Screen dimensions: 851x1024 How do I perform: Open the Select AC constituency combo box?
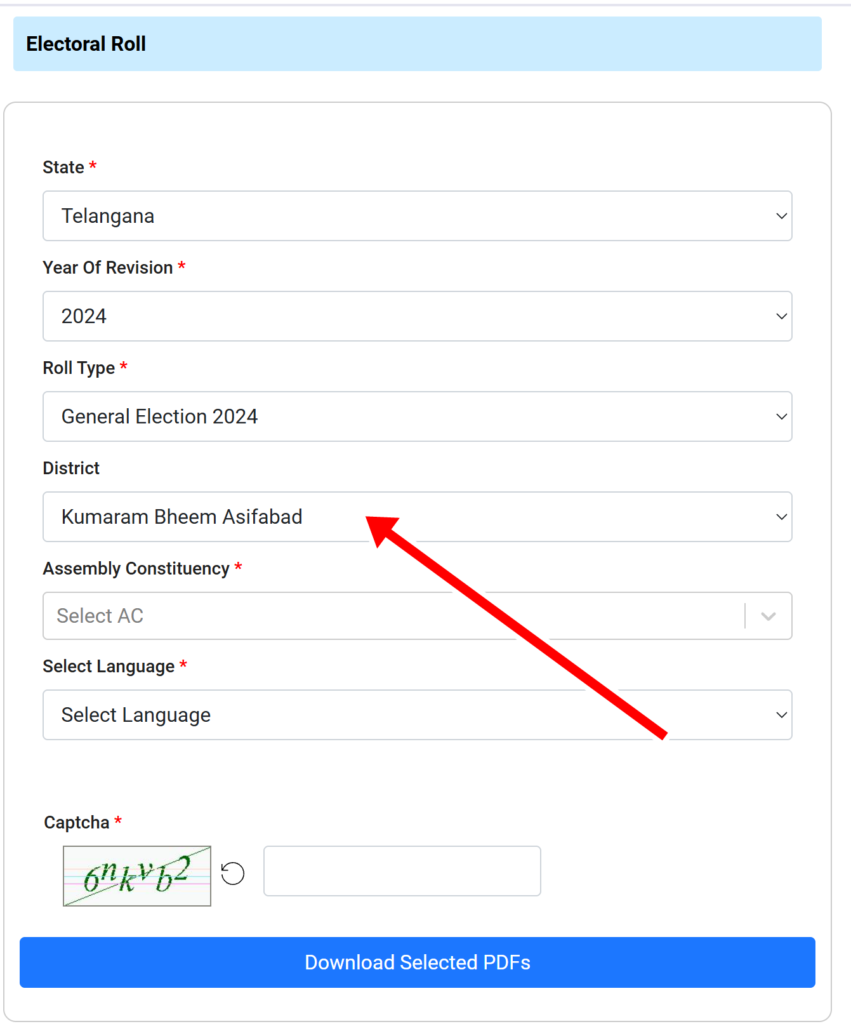[x=417, y=616]
